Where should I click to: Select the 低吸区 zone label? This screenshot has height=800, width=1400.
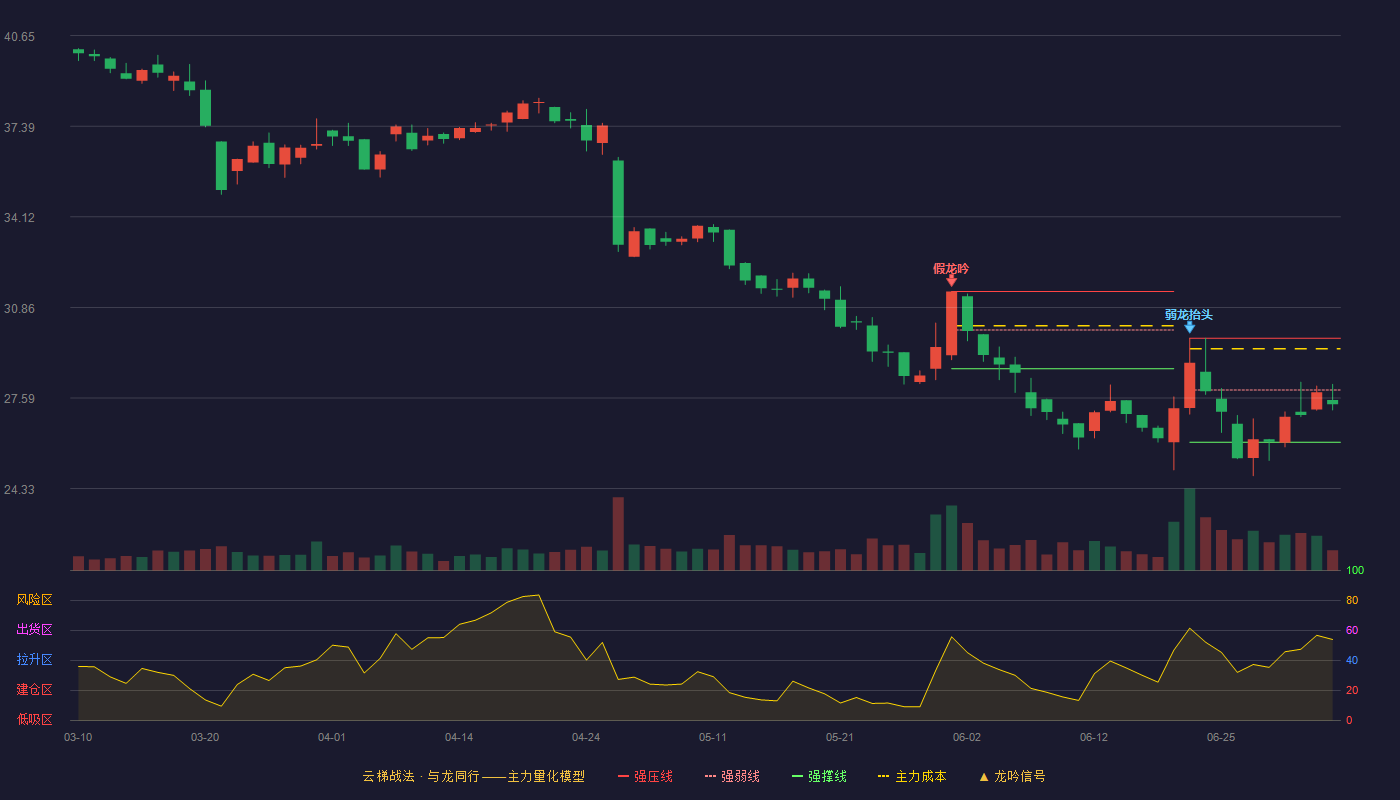tap(34, 719)
